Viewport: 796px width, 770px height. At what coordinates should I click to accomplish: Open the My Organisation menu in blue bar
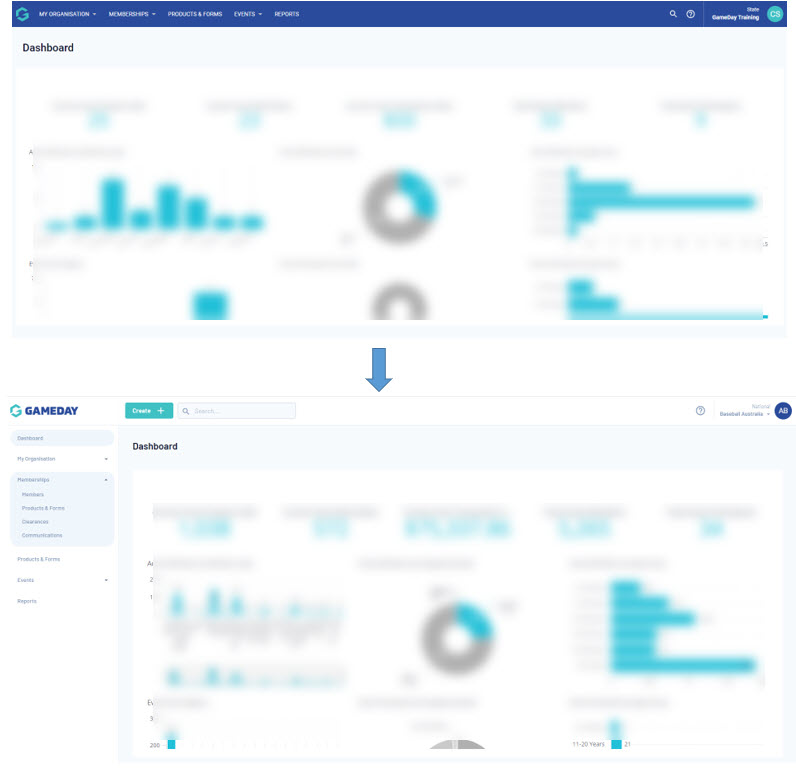[x=68, y=14]
